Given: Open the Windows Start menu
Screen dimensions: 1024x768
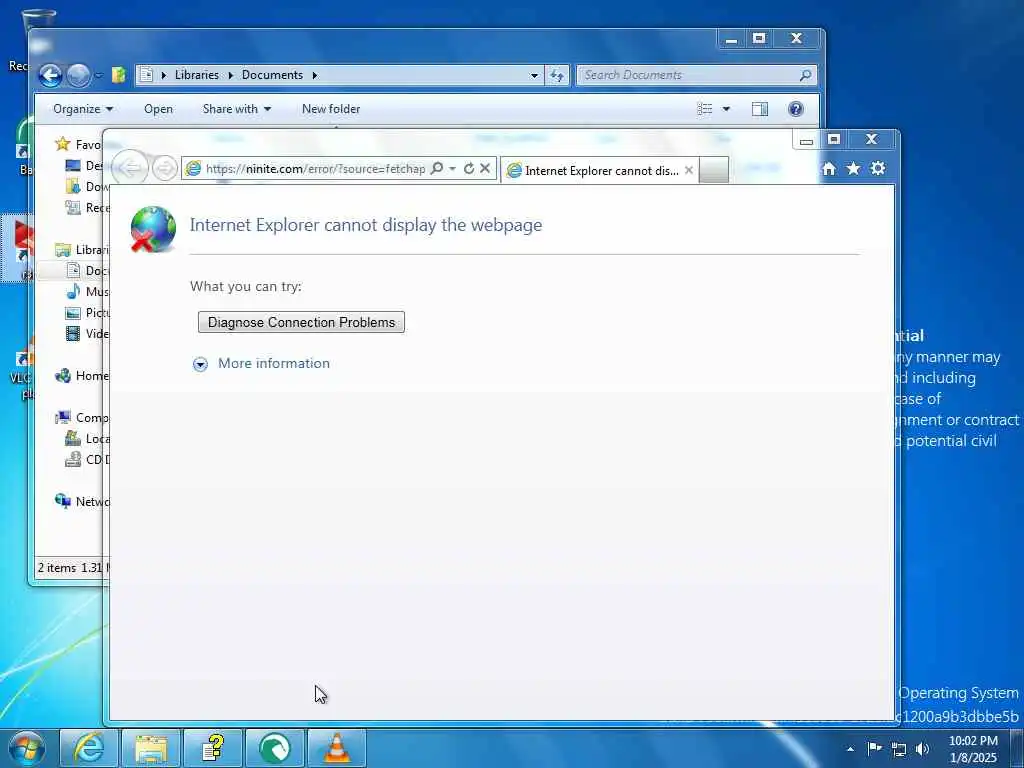Looking at the screenshot, I should coord(27,748).
